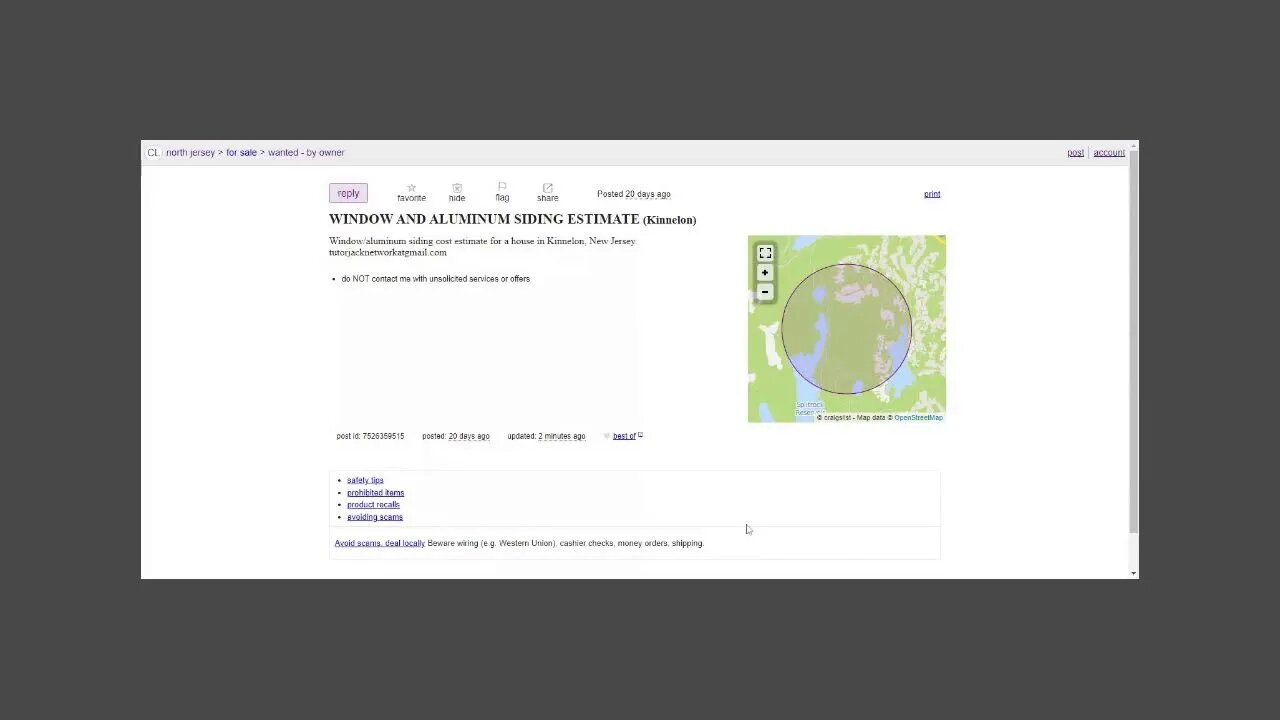Go to the for sale breadcrumb
The image size is (1280, 720).
(241, 153)
